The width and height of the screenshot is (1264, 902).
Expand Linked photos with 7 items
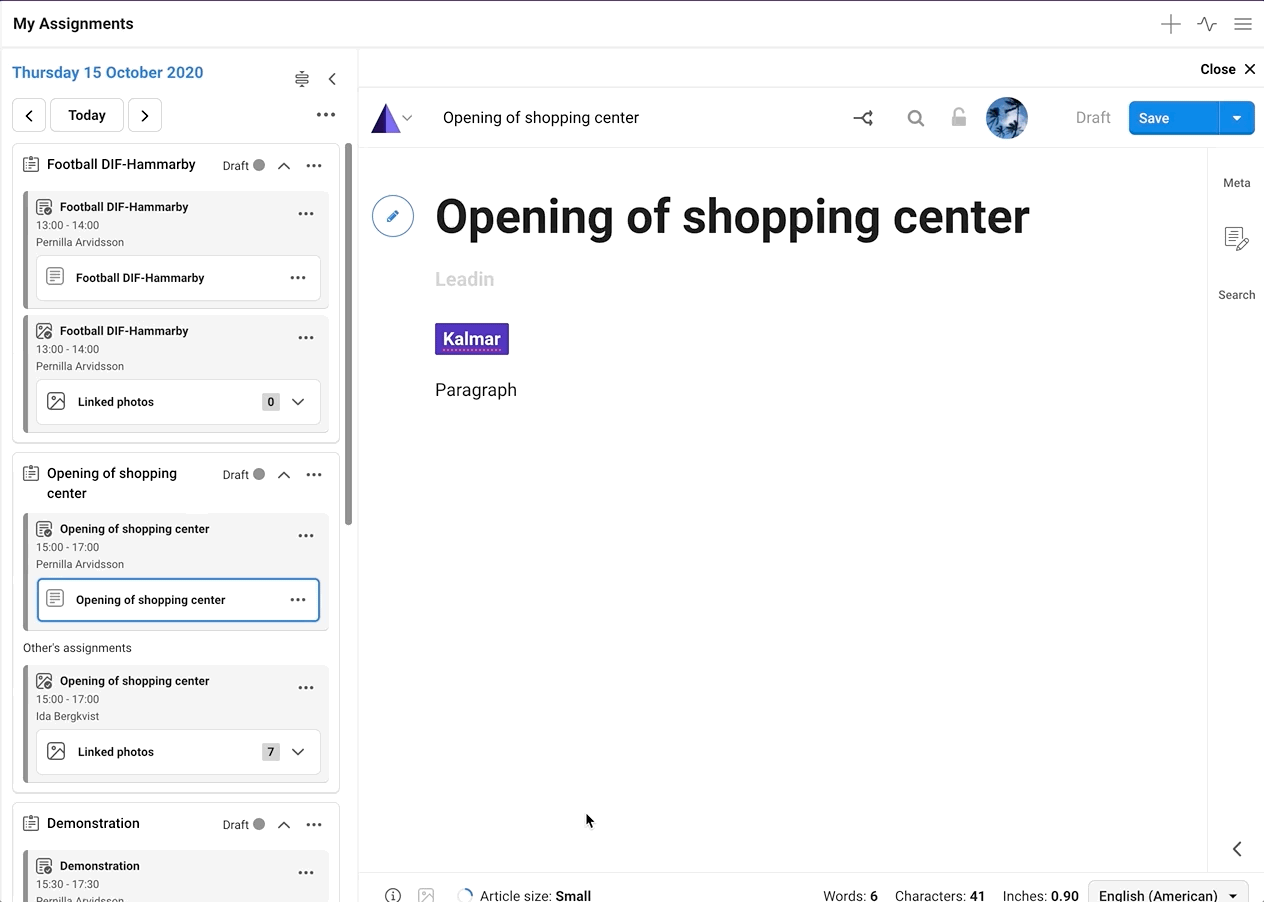298,752
